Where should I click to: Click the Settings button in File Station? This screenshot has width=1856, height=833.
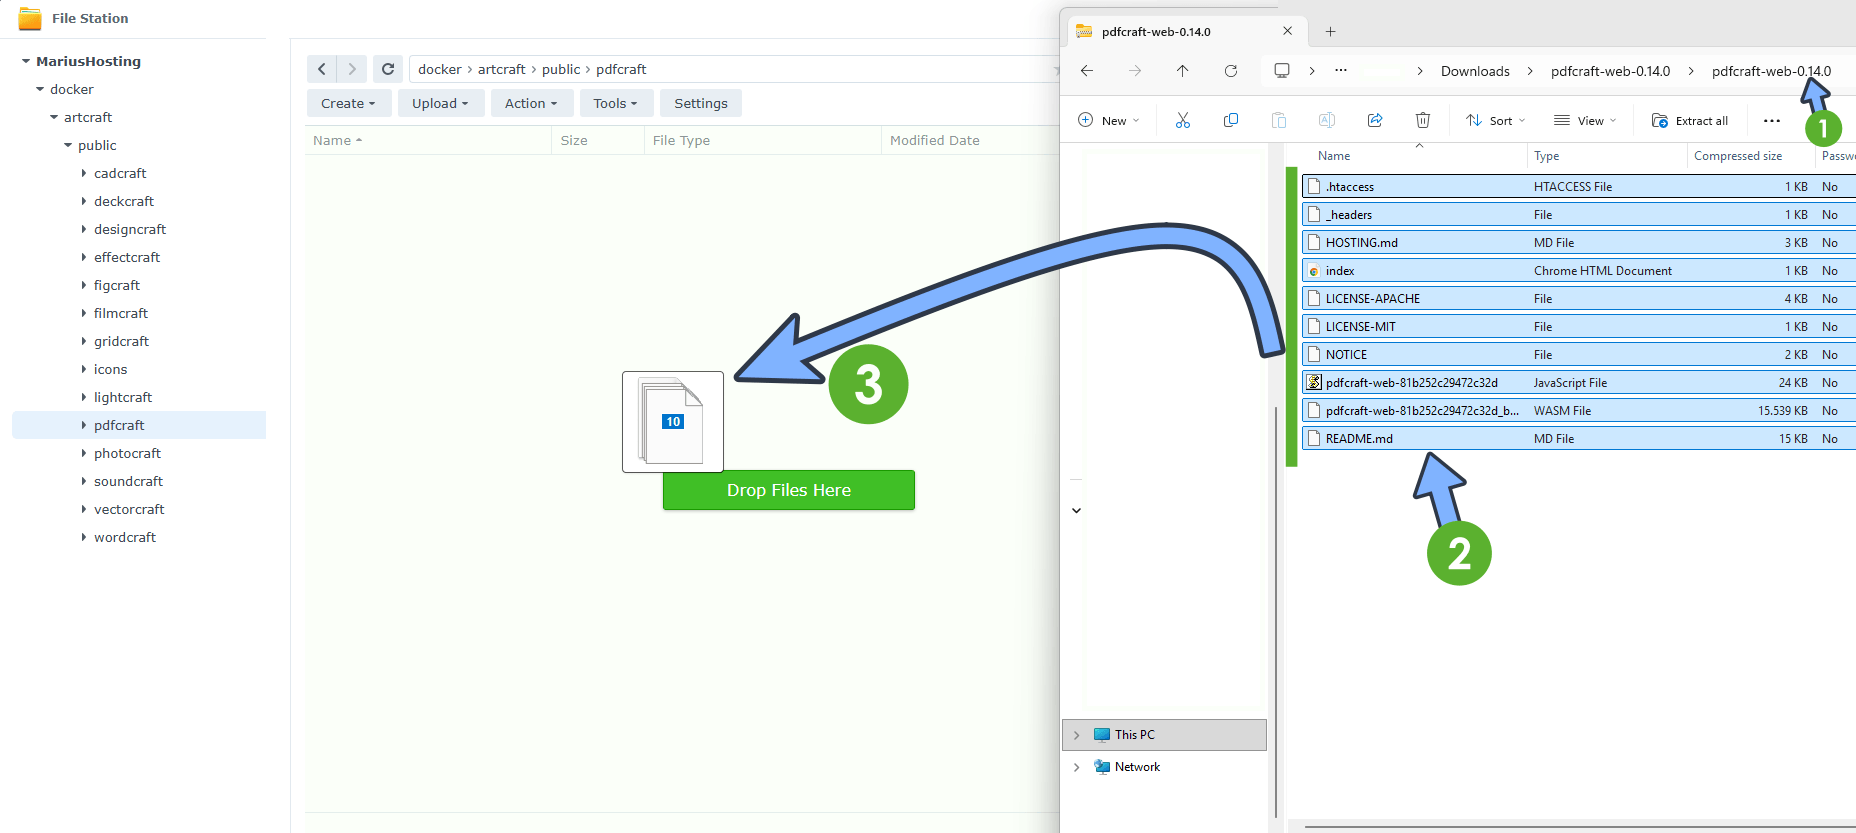point(701,103)
